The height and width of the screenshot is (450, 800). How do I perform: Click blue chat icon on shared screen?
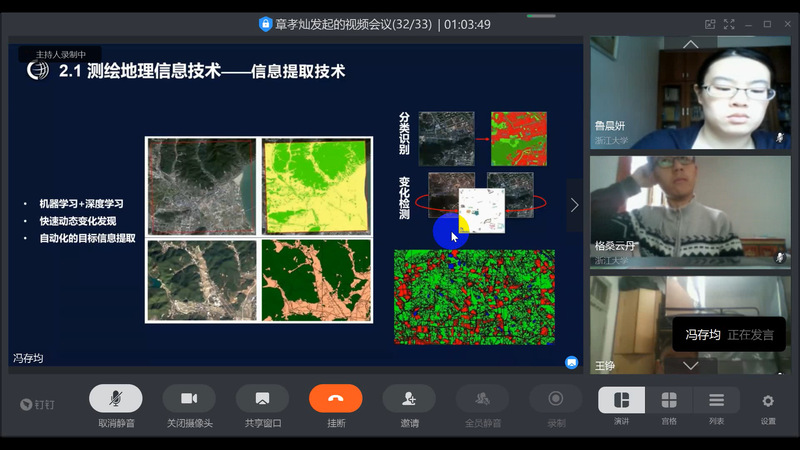571,362
